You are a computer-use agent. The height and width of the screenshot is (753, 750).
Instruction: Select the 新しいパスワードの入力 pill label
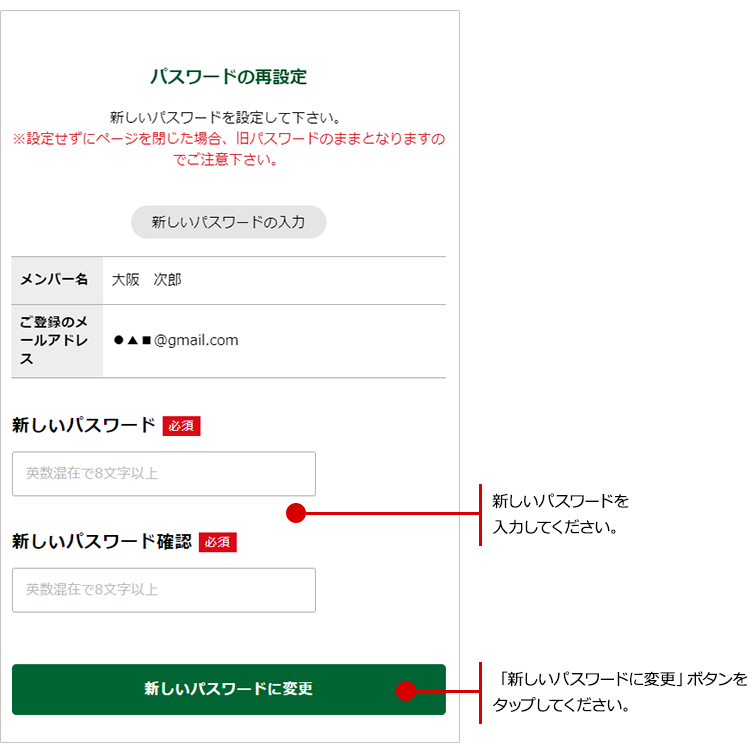click(x=228, y=222)
